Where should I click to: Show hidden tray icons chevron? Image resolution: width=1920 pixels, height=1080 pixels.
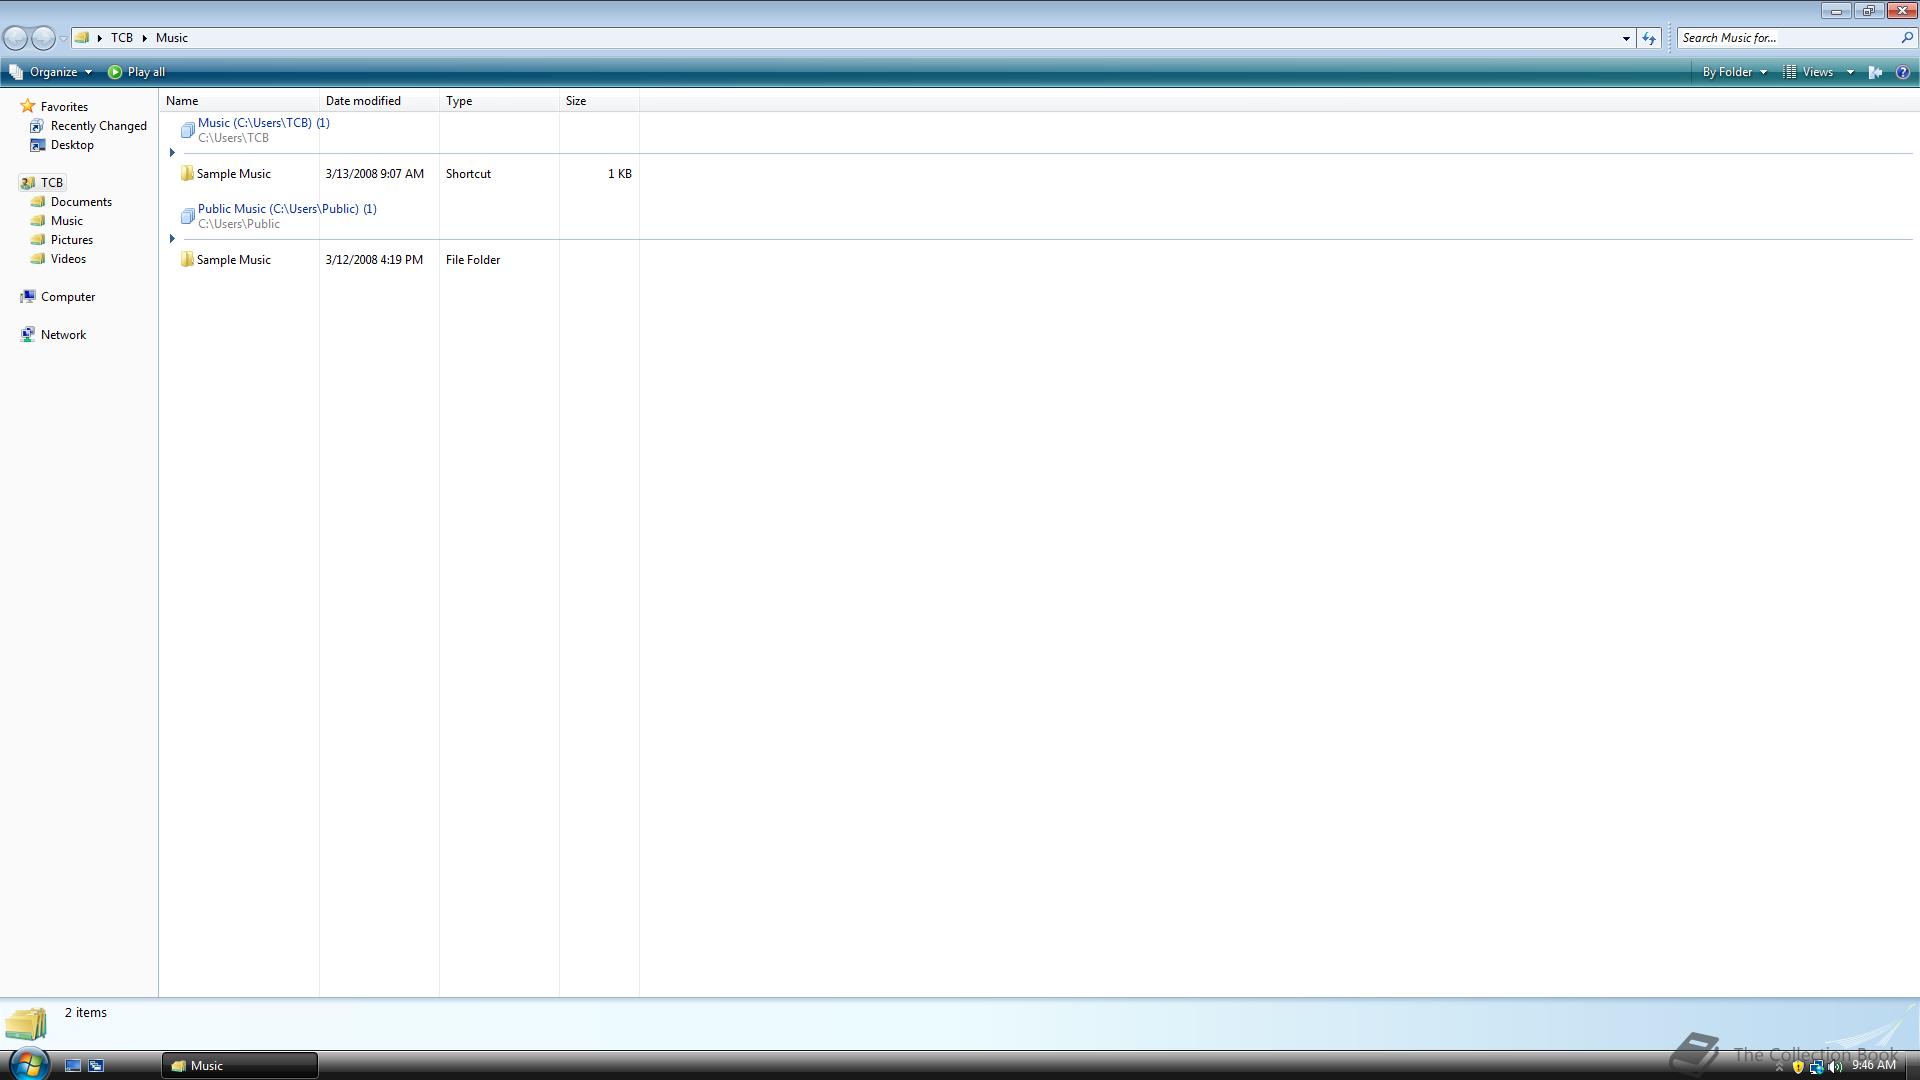pyautogui.click(x=1778, y=1068)
